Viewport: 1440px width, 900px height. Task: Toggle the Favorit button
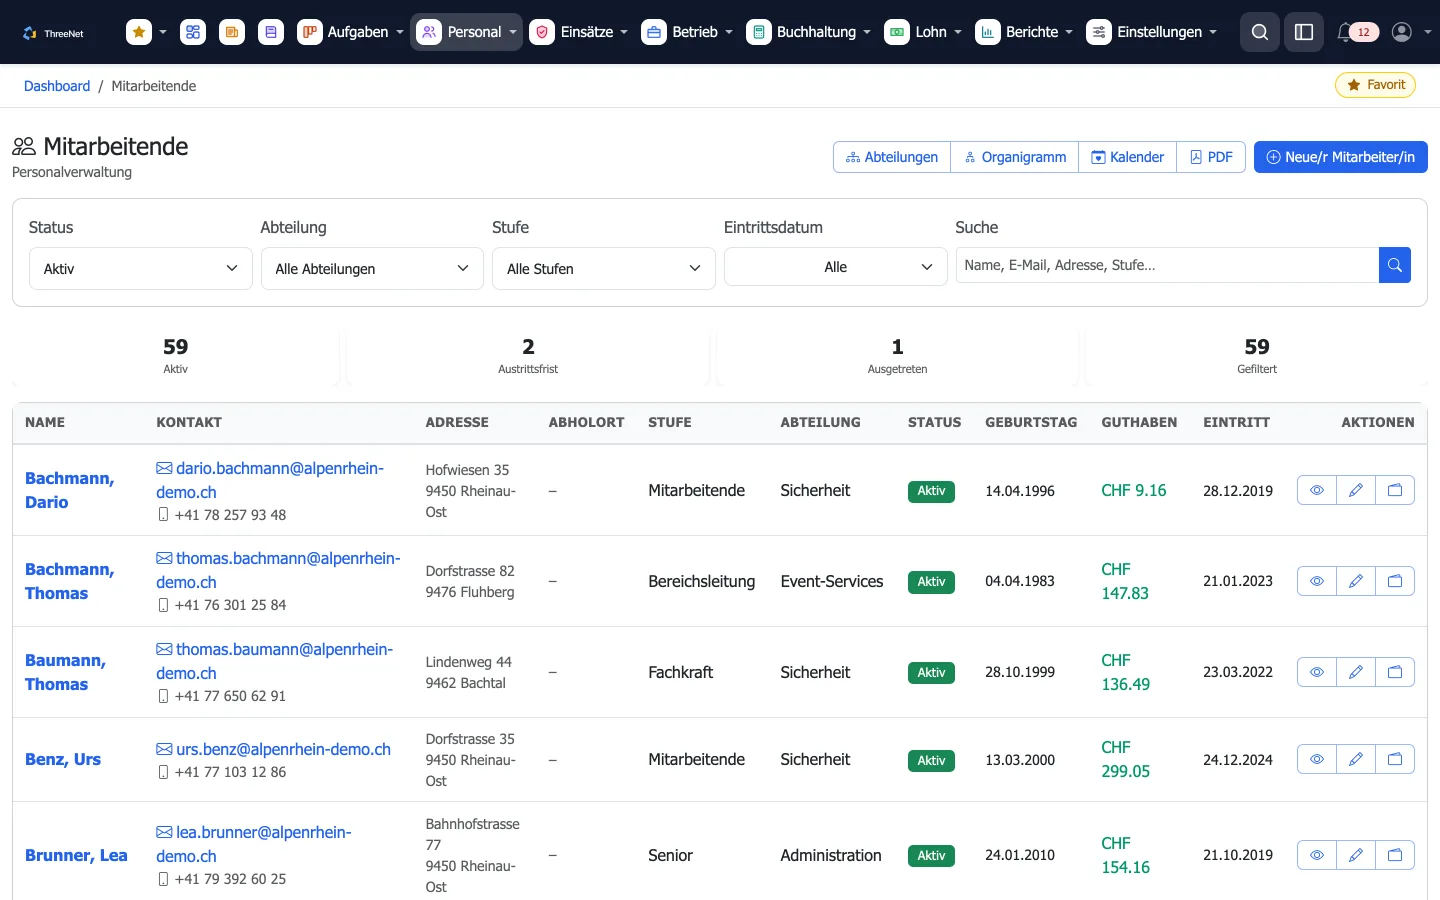[x=1375, y=85]
